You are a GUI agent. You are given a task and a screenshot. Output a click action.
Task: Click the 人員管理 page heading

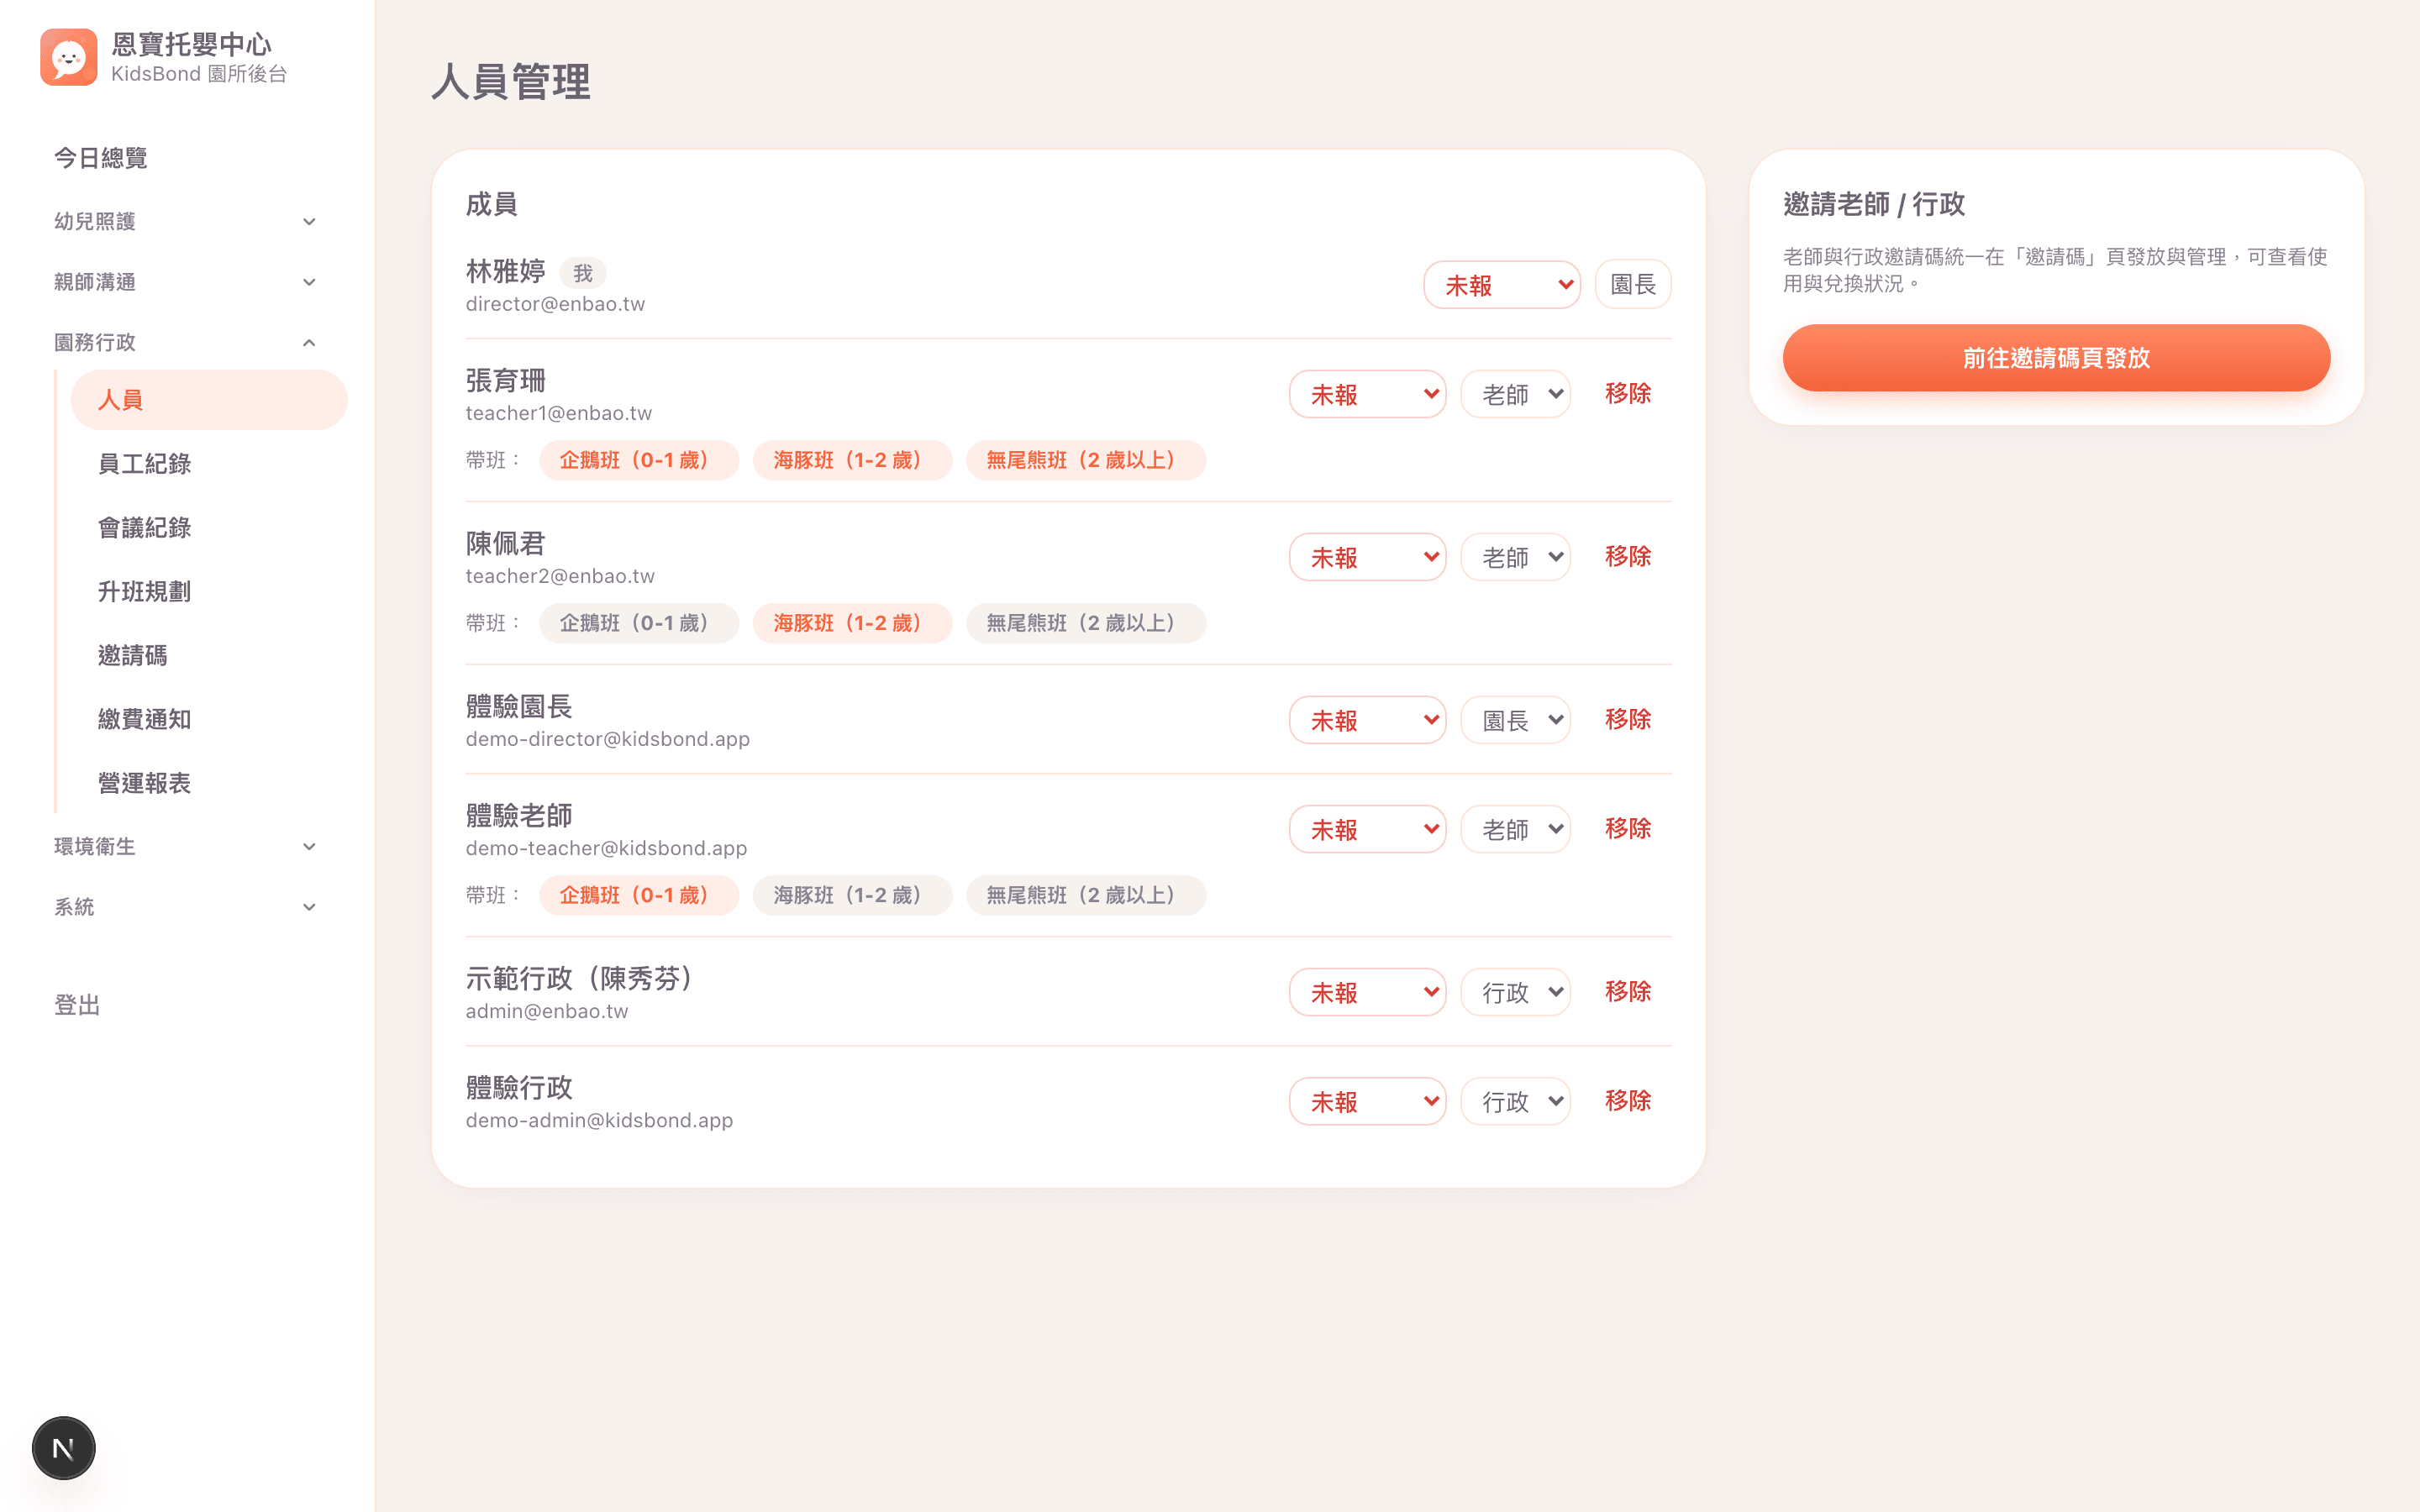coord(511,81)
